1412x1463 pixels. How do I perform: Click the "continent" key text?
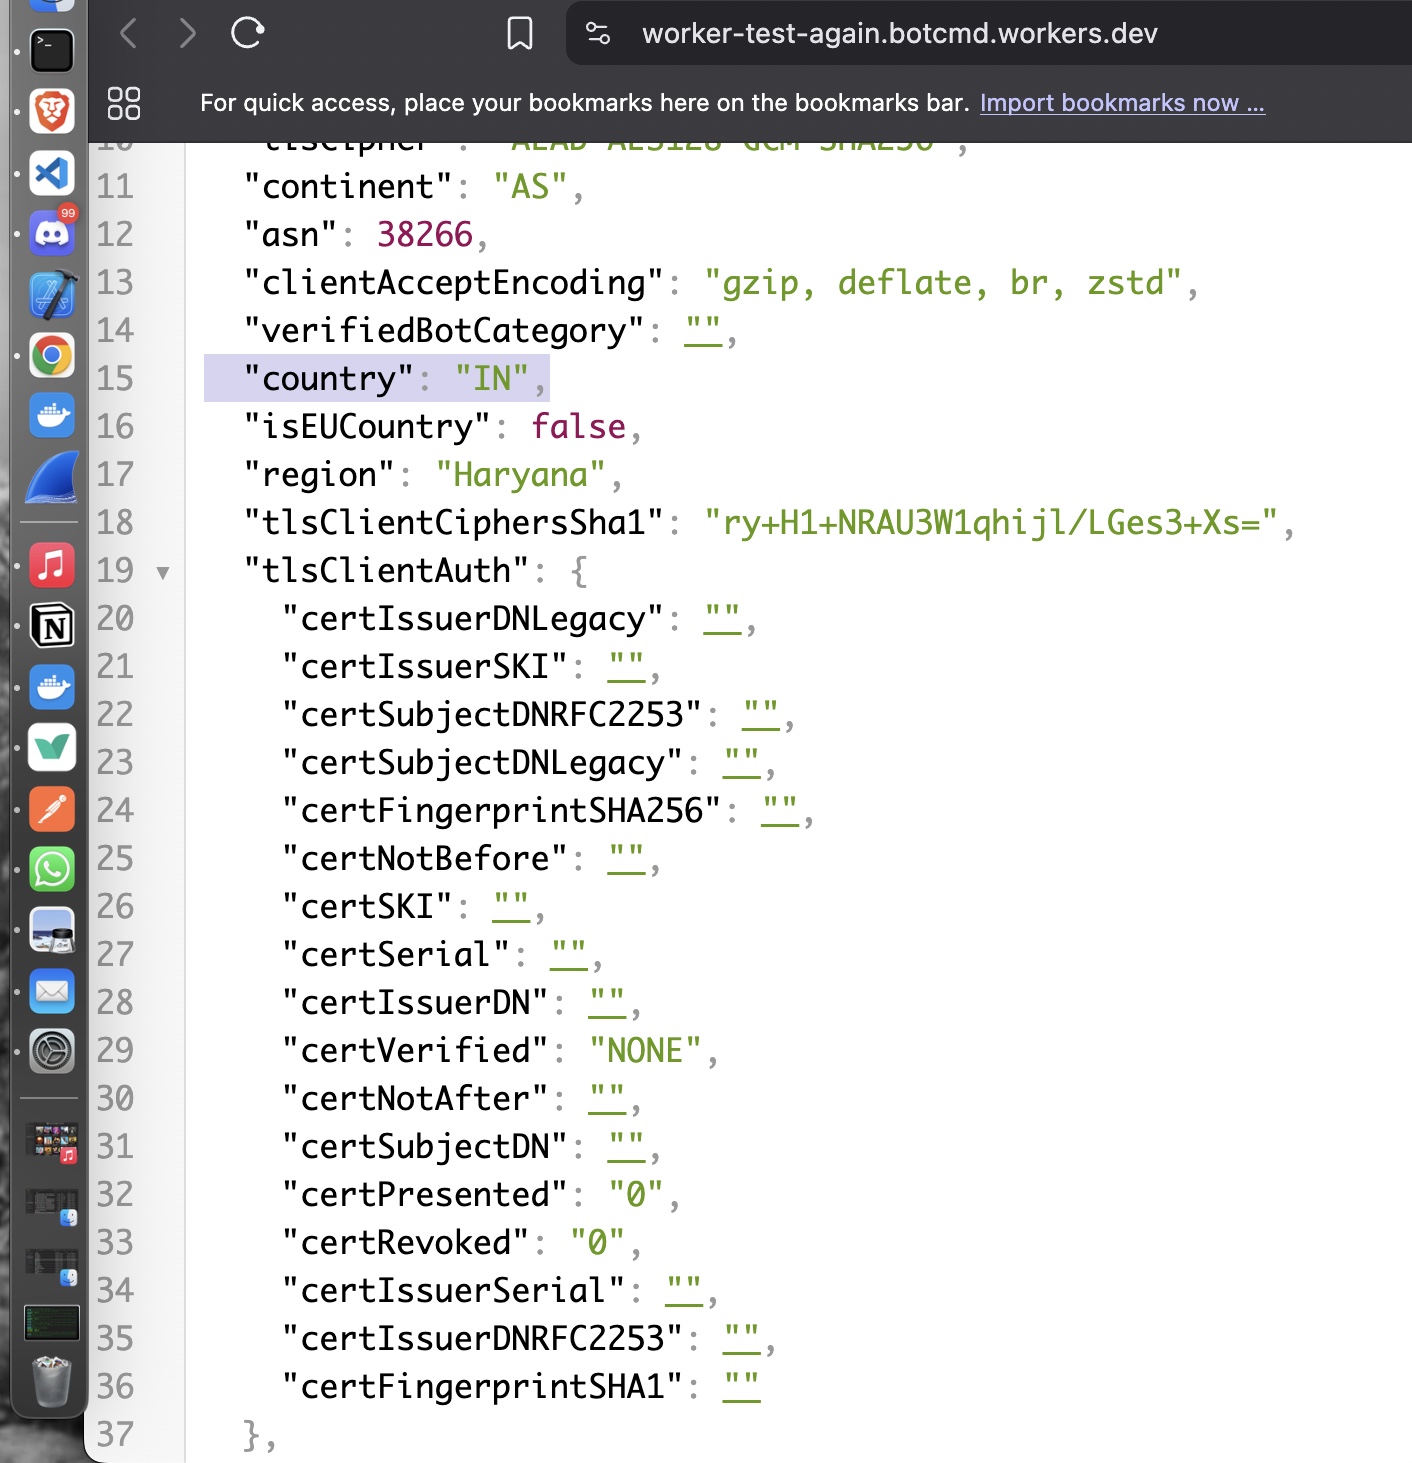tap(349, 187)
